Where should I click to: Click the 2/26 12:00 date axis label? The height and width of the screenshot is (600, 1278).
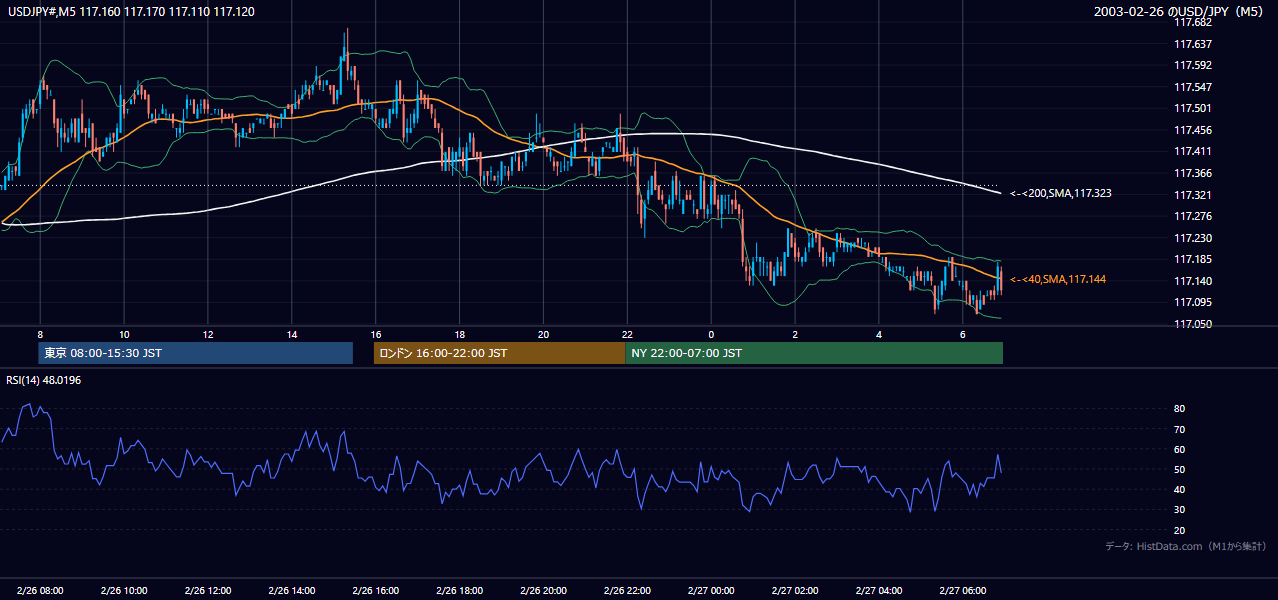[x=208, y=591]
